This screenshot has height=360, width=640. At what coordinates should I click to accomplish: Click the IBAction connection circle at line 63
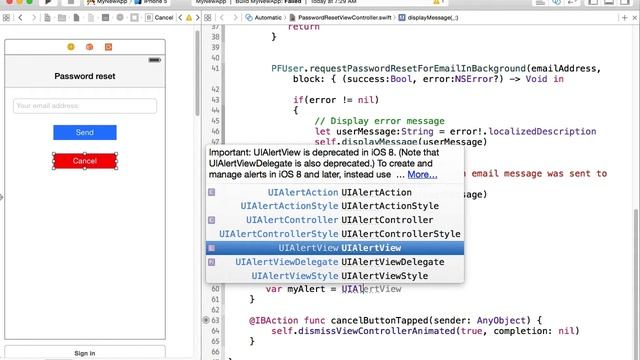pyautogui.click(x=206, y=320)
